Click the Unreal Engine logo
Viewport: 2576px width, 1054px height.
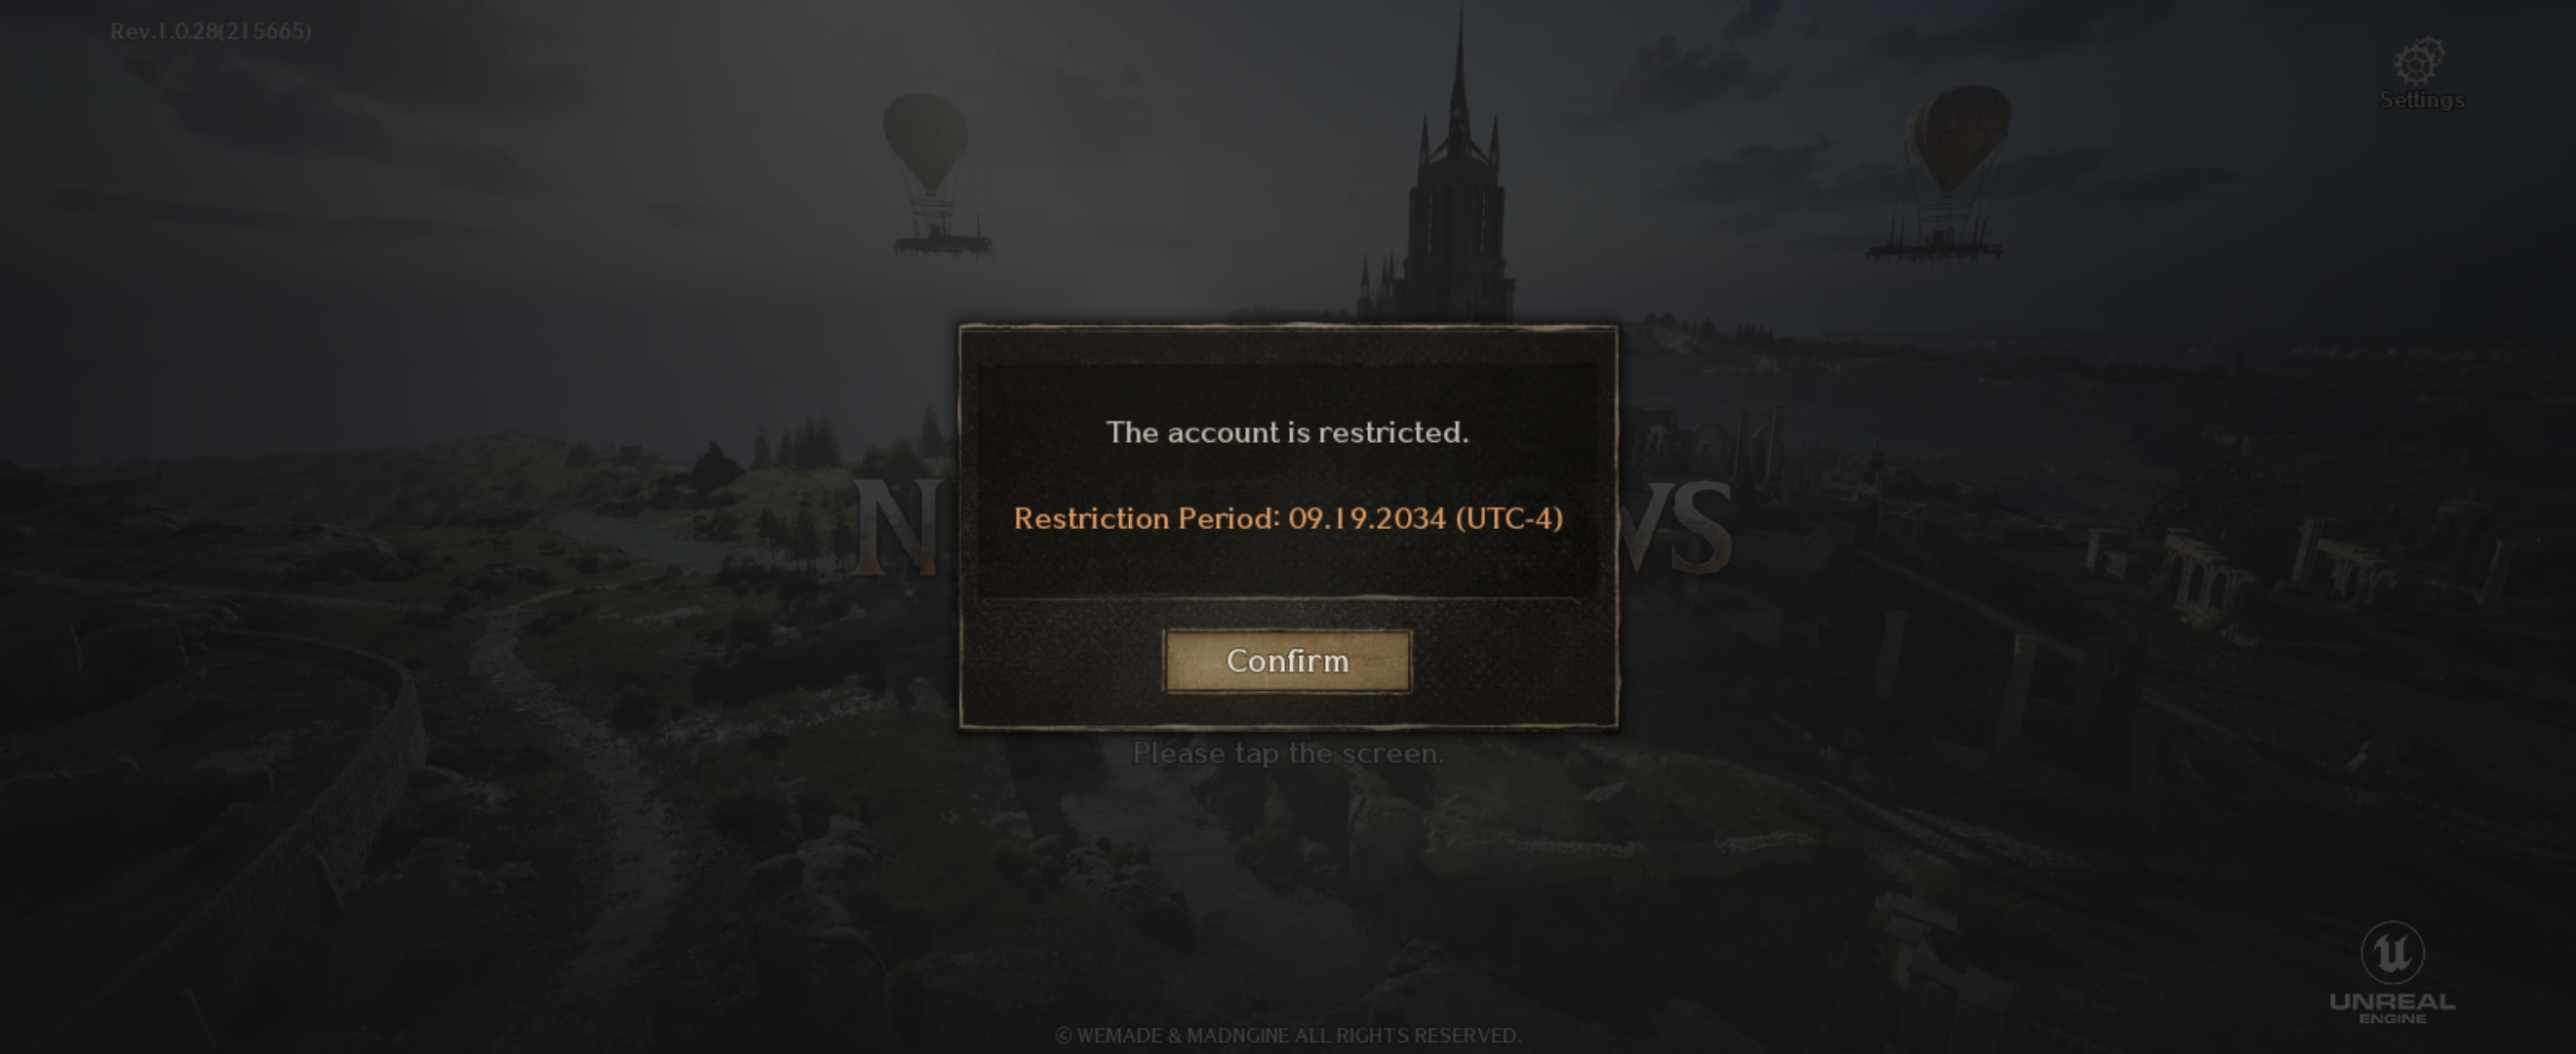point(2392,952)
